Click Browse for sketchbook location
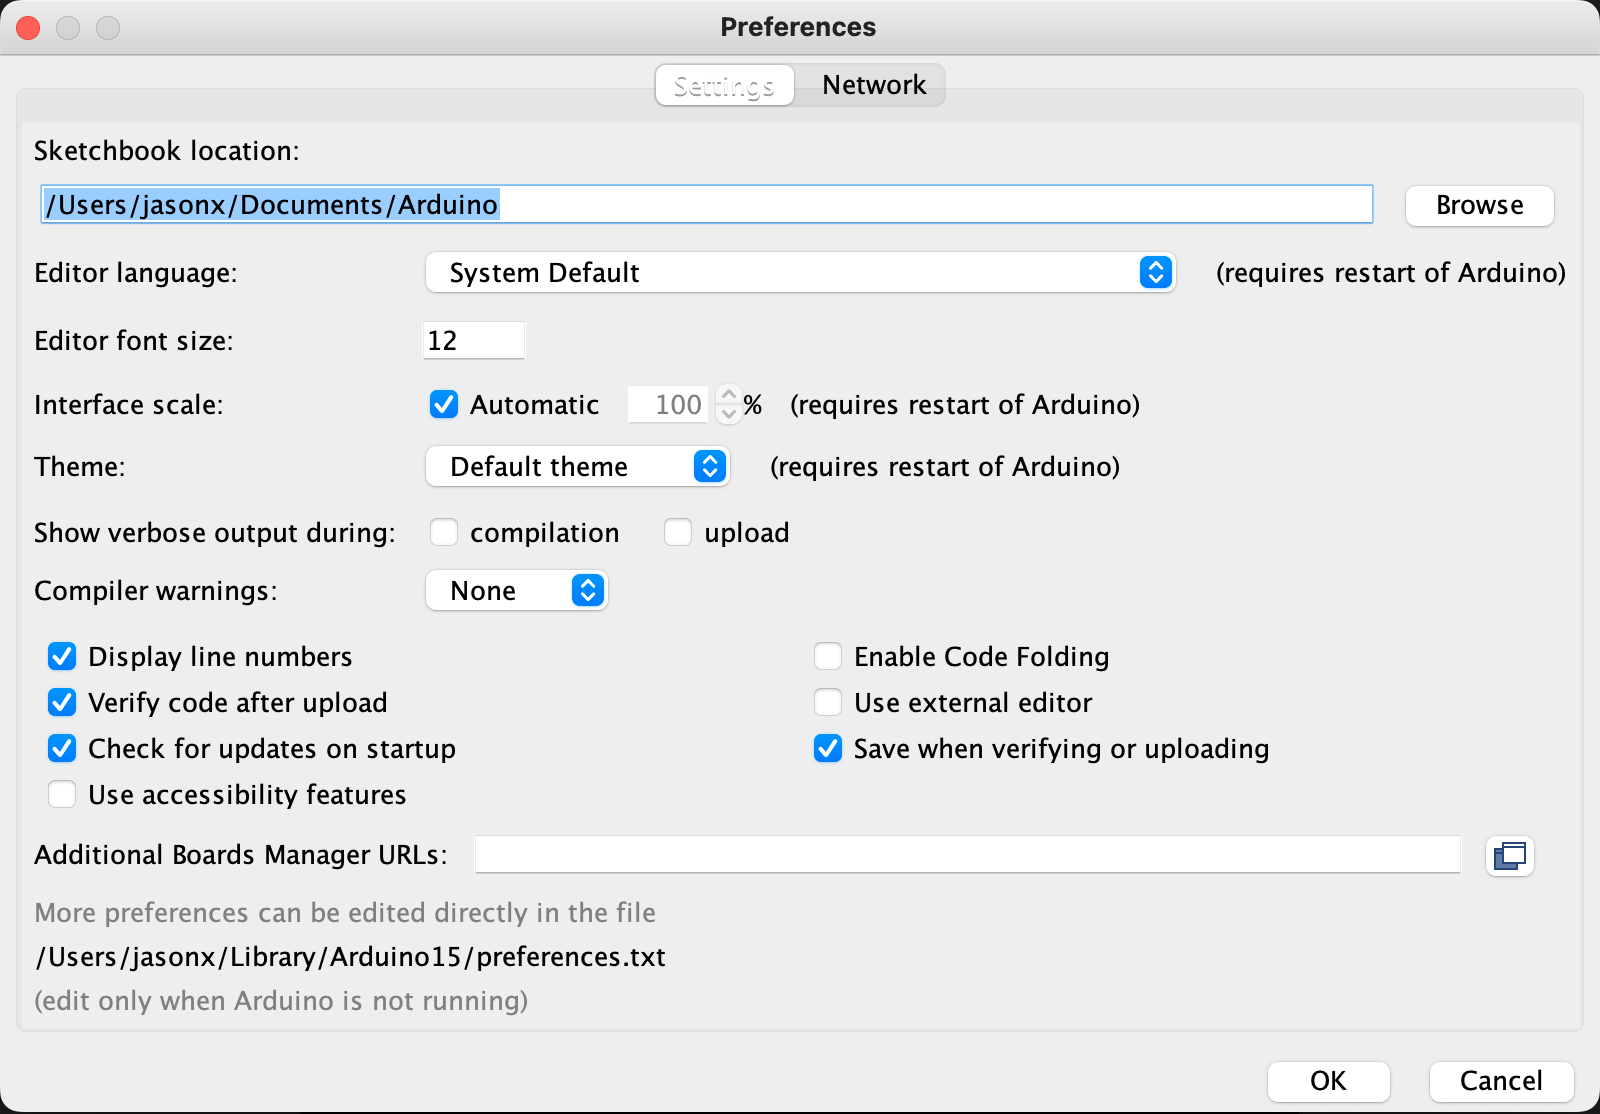 [1479, 205]
